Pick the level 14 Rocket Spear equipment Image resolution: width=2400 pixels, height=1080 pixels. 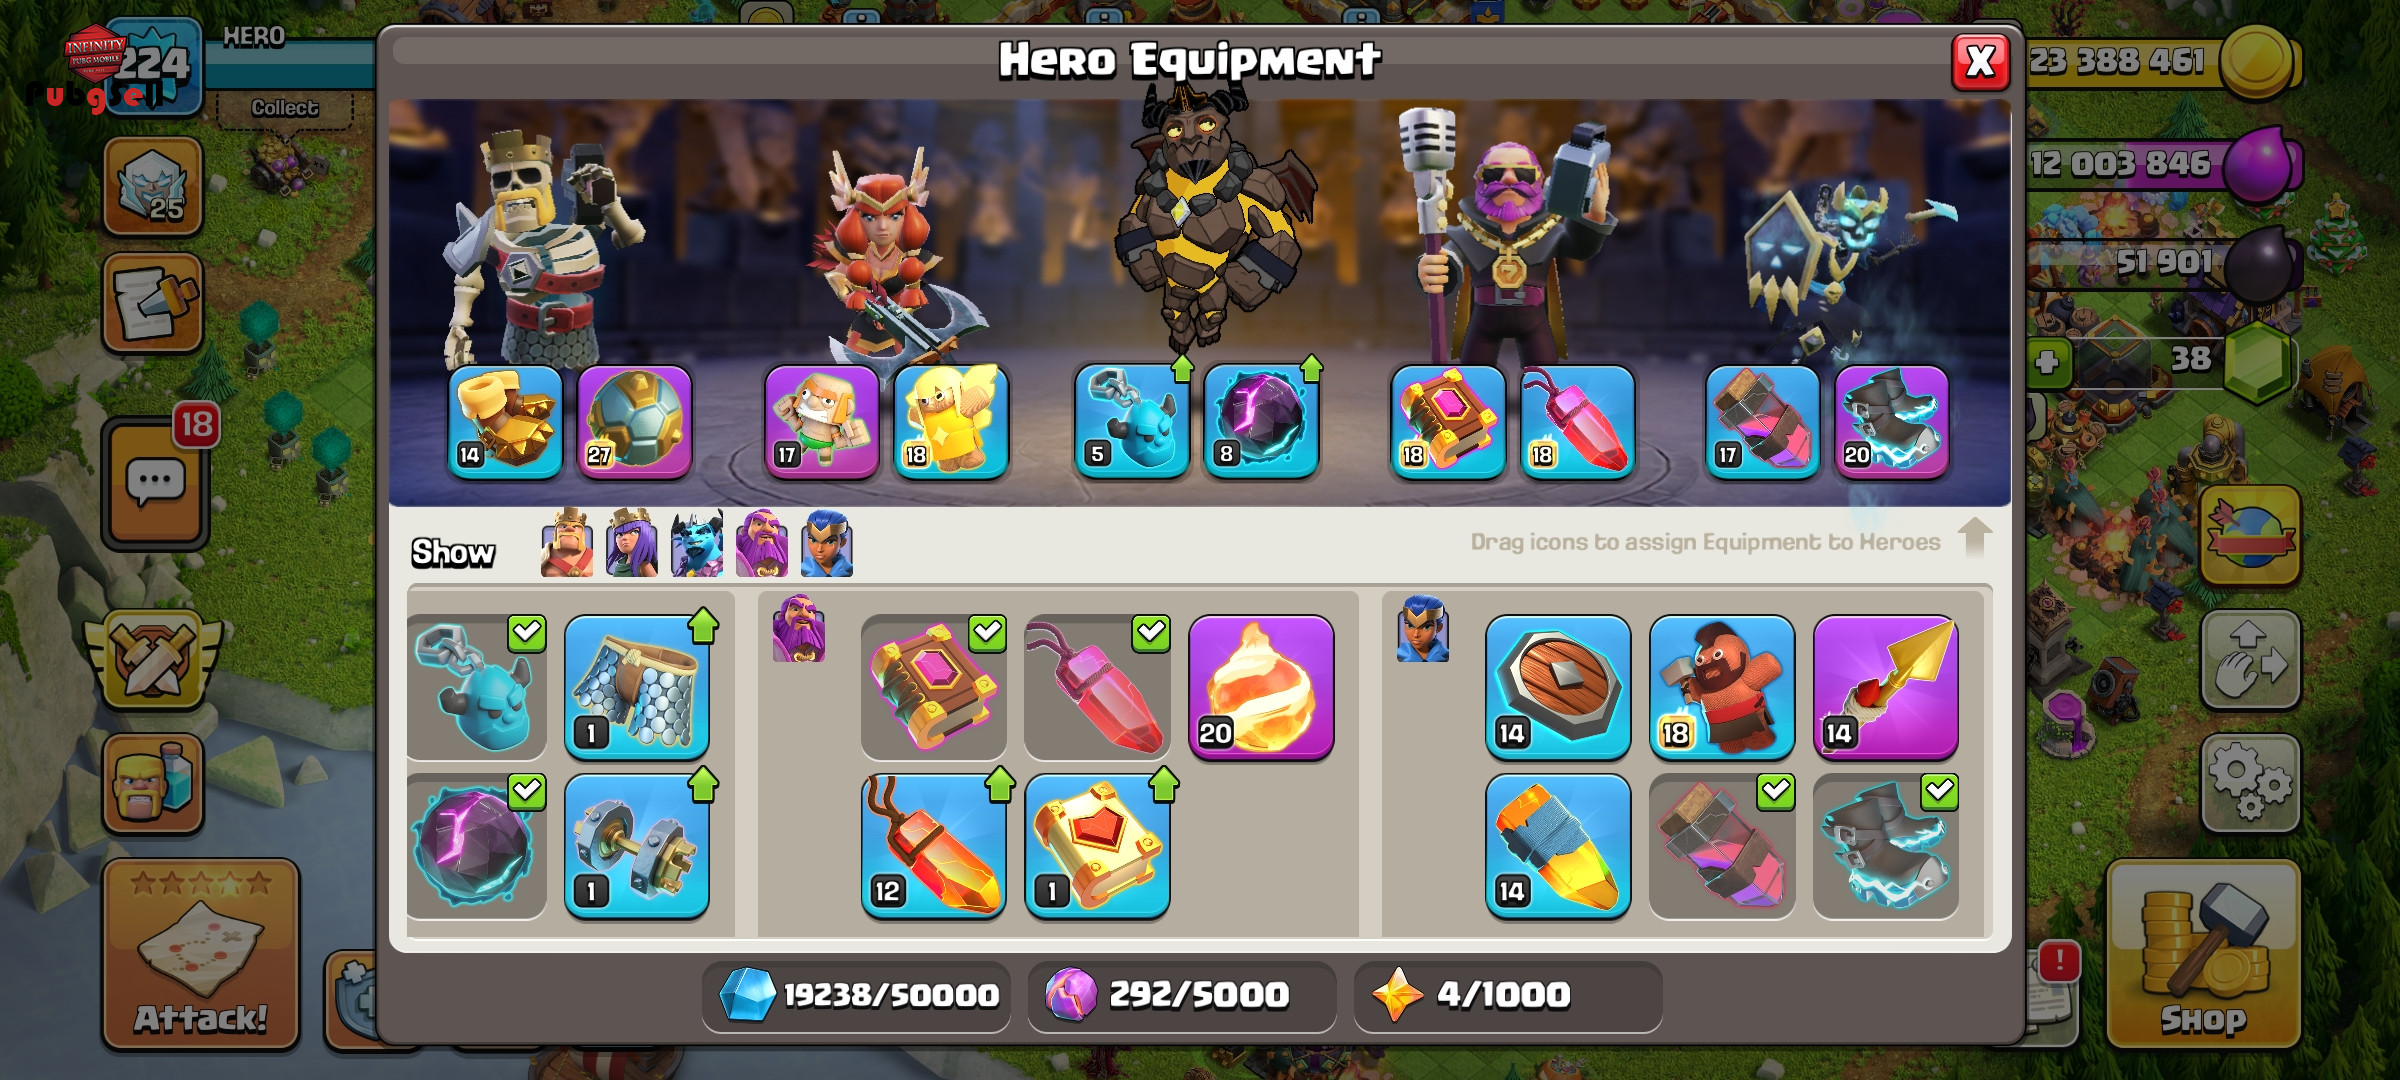[1885, 687]
